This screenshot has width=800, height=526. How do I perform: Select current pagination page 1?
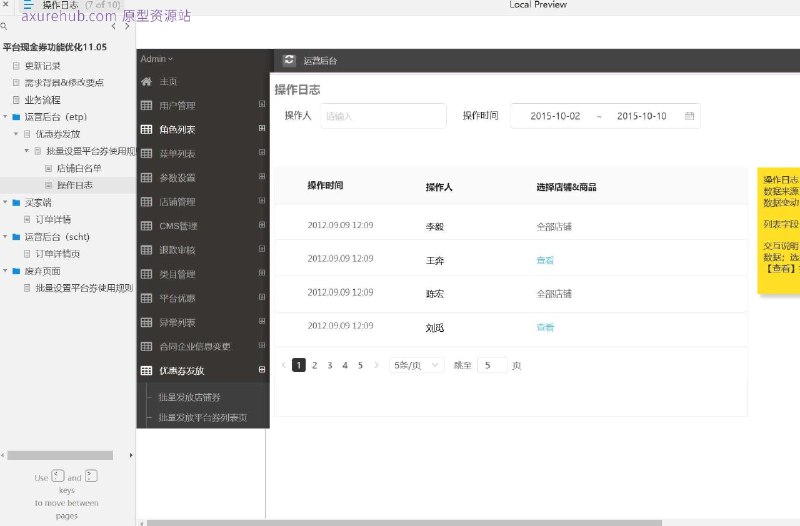coord(298,365)
